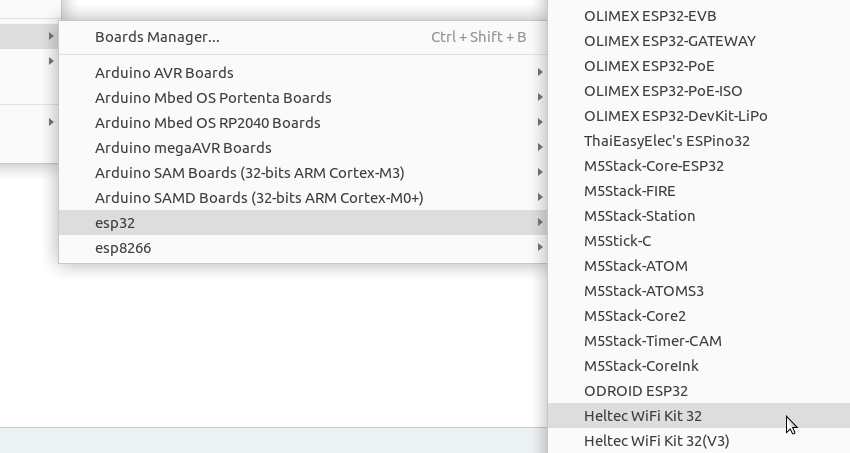Pick ThaiEasyElec's ESPino32 board
Image resolution: width=850 pixels, height=453 pixels.
point(699,141)
